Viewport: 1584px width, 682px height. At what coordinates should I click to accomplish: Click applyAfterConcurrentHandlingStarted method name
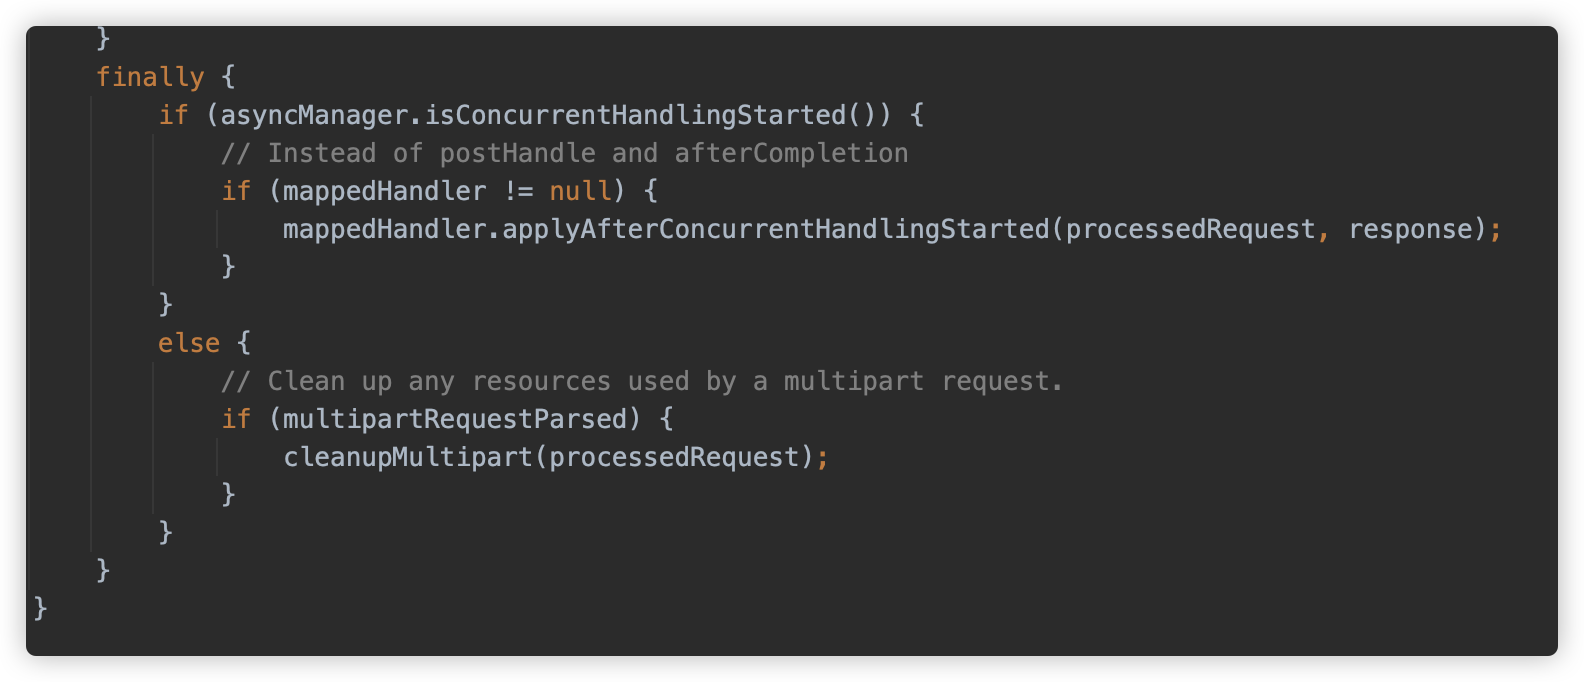pos(776,229)
